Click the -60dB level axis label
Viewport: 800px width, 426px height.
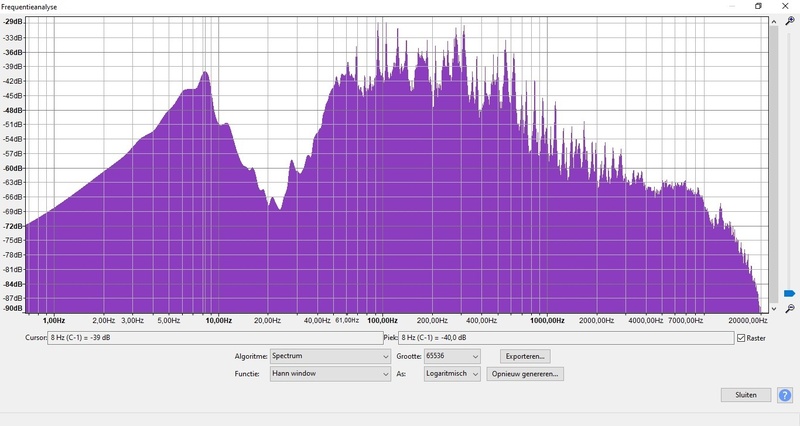coord(13,168)
